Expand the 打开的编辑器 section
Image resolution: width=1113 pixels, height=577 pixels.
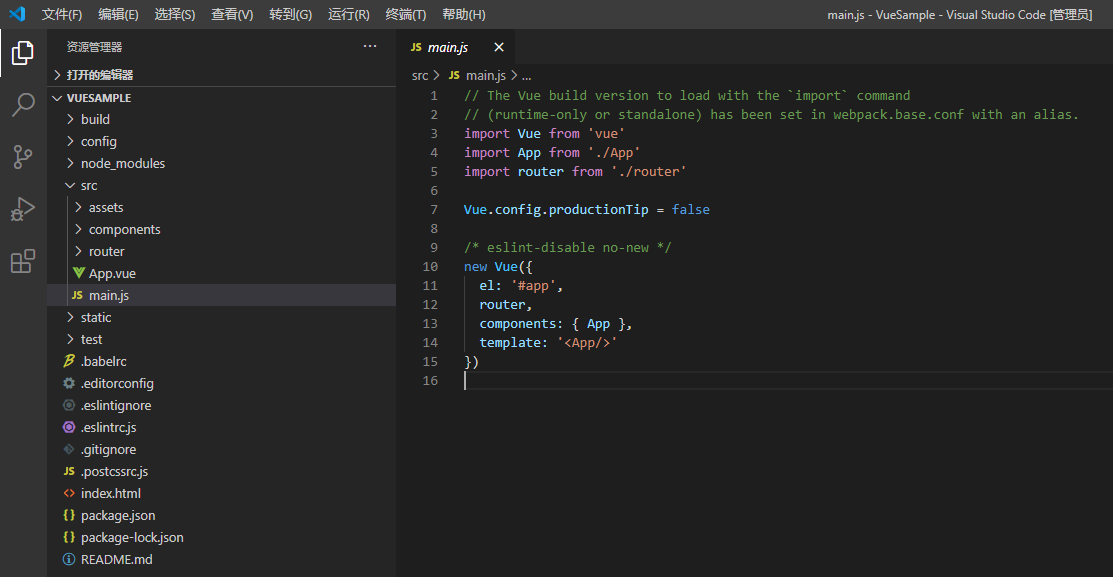(57, 75)
